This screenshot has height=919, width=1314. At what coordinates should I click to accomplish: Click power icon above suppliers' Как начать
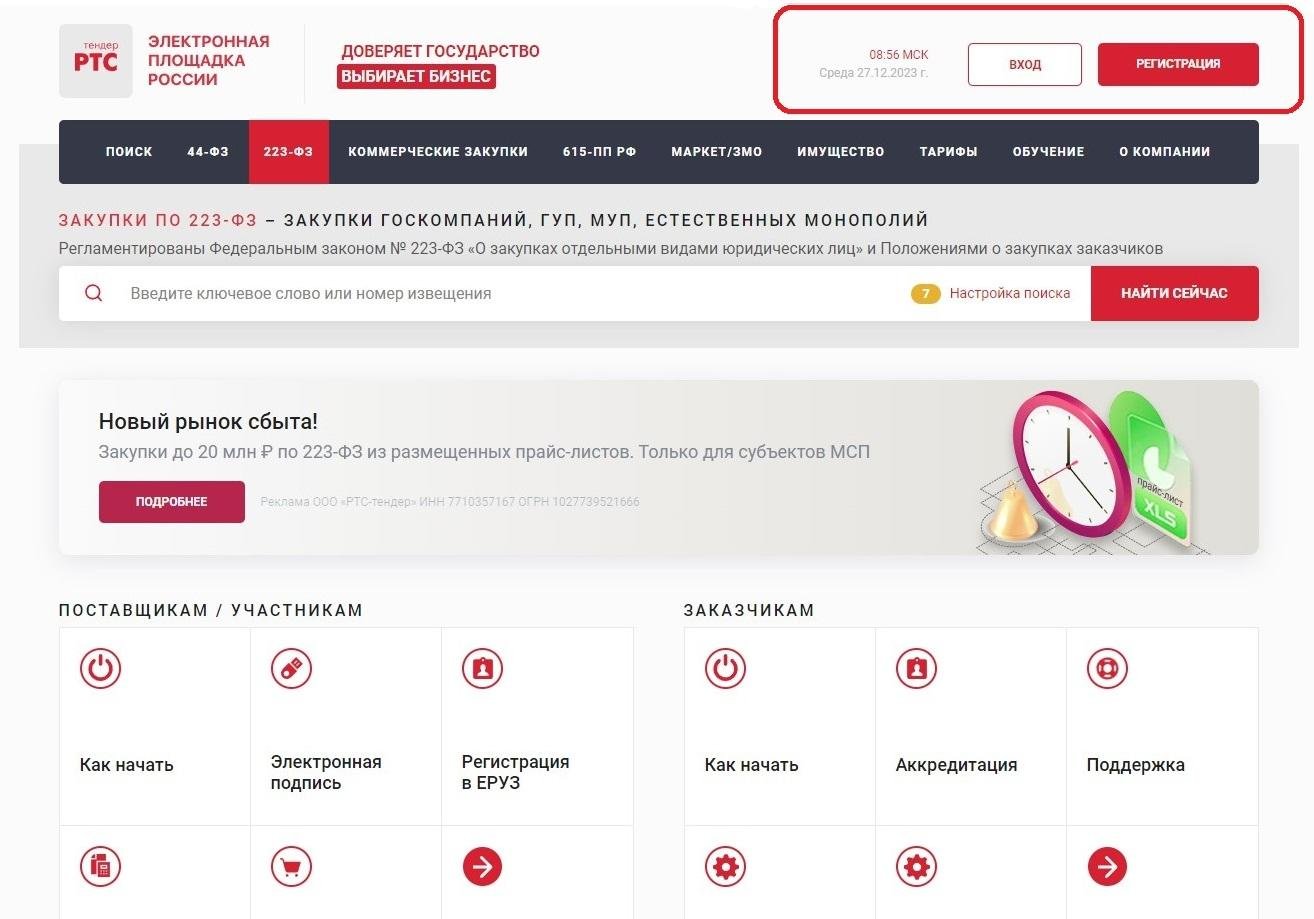coord(100,668)
